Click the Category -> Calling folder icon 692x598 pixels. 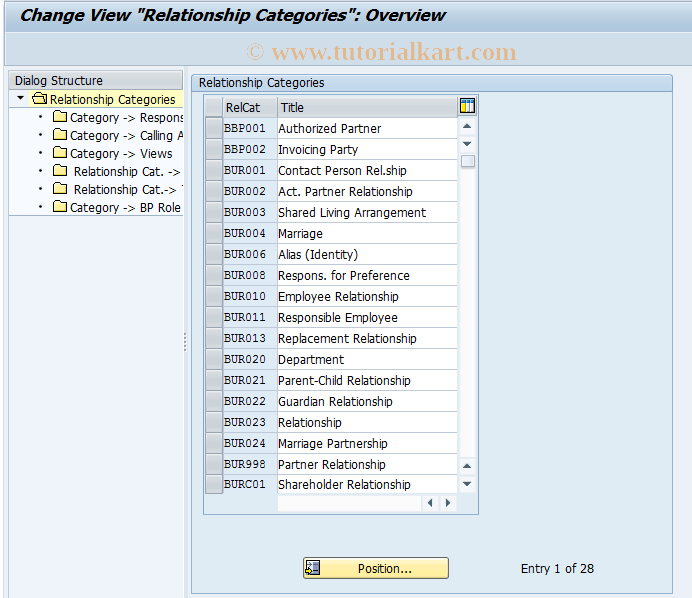coord(60,135)
